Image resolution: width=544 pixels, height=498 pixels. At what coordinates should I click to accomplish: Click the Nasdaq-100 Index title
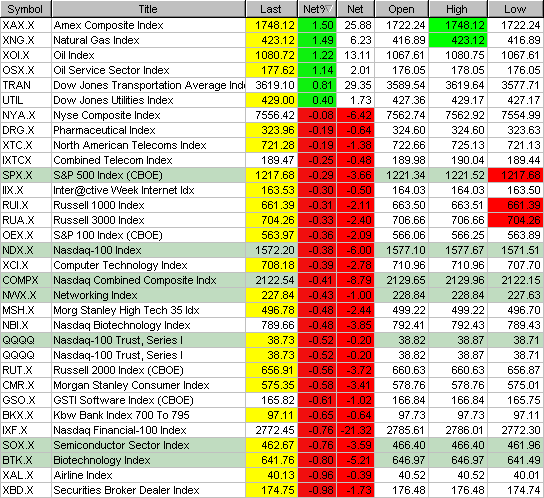97,250
